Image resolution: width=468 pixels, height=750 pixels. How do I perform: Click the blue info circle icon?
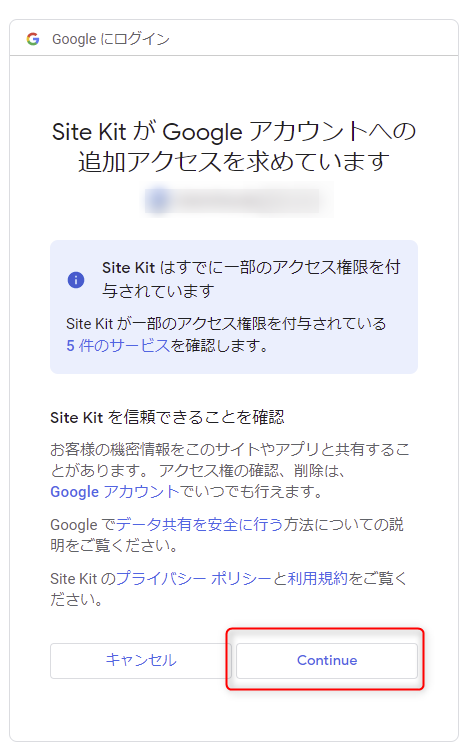click(x=76, y=280)
